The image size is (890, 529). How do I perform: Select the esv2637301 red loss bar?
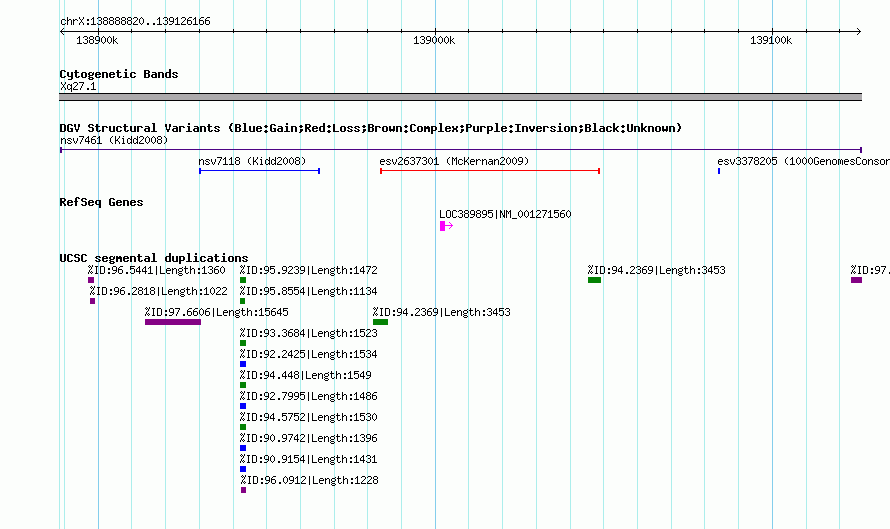[490, 171]
